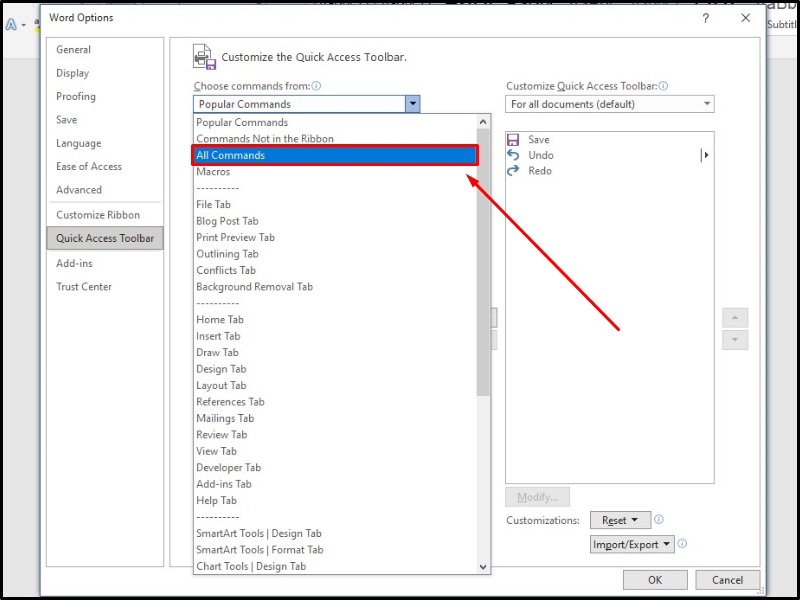The height and width of the screenshot is (600, 800).
Task: Select Add-ins Tab option
Action: (x=335, y=484)
